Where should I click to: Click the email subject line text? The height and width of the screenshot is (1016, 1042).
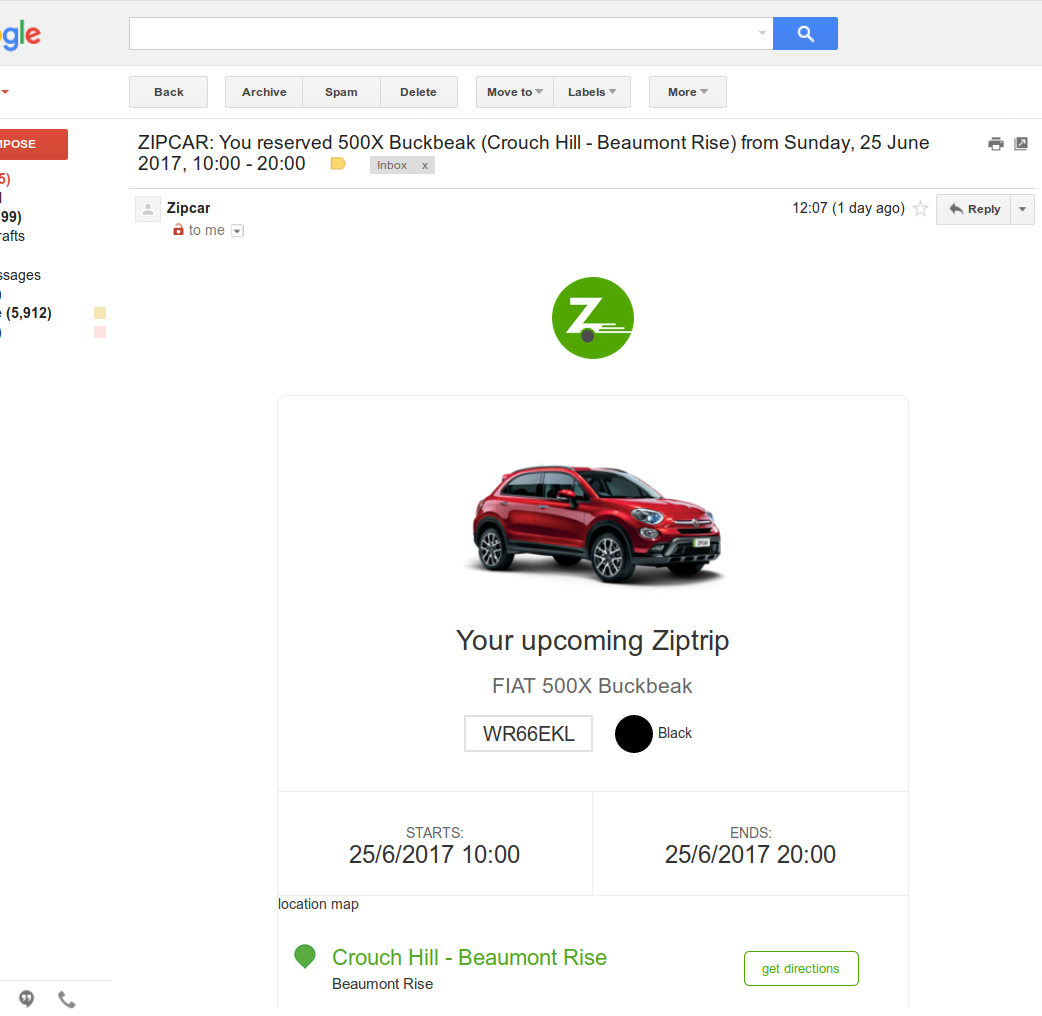coord(534,153)
